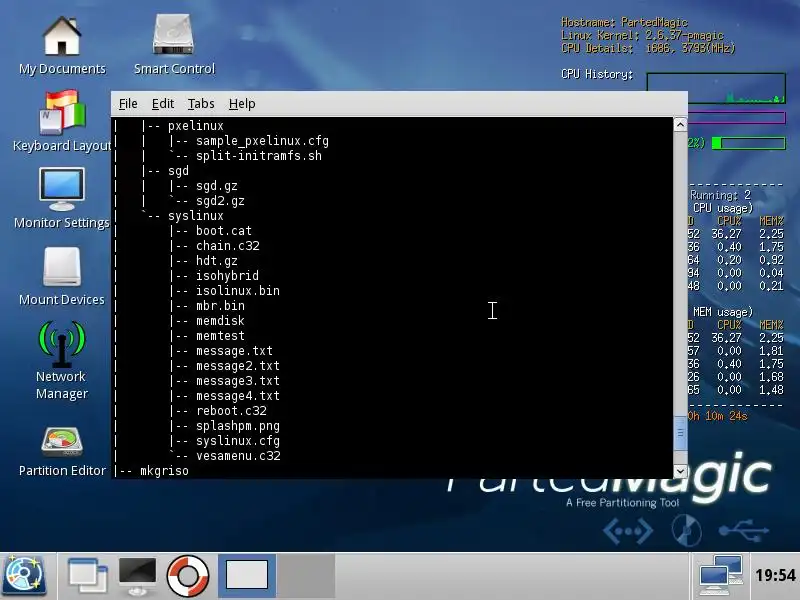Launch the Partition Editor desktop icon
This screenshot has width=800, height=600.
point(62,452)
